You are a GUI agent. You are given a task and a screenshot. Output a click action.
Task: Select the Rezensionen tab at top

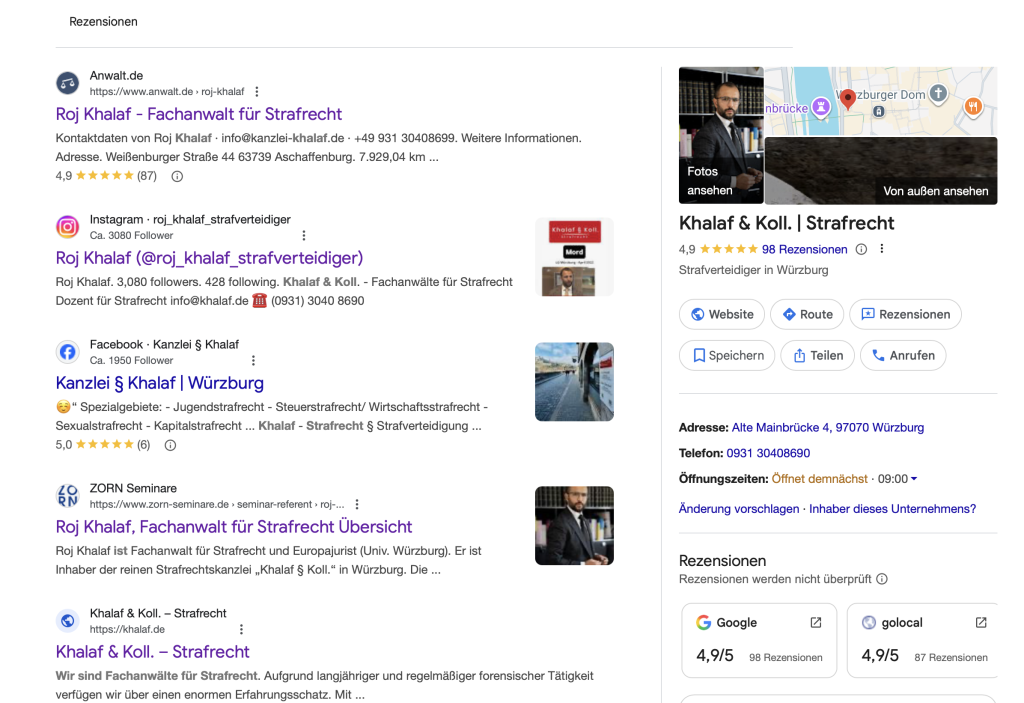(103, 21)
